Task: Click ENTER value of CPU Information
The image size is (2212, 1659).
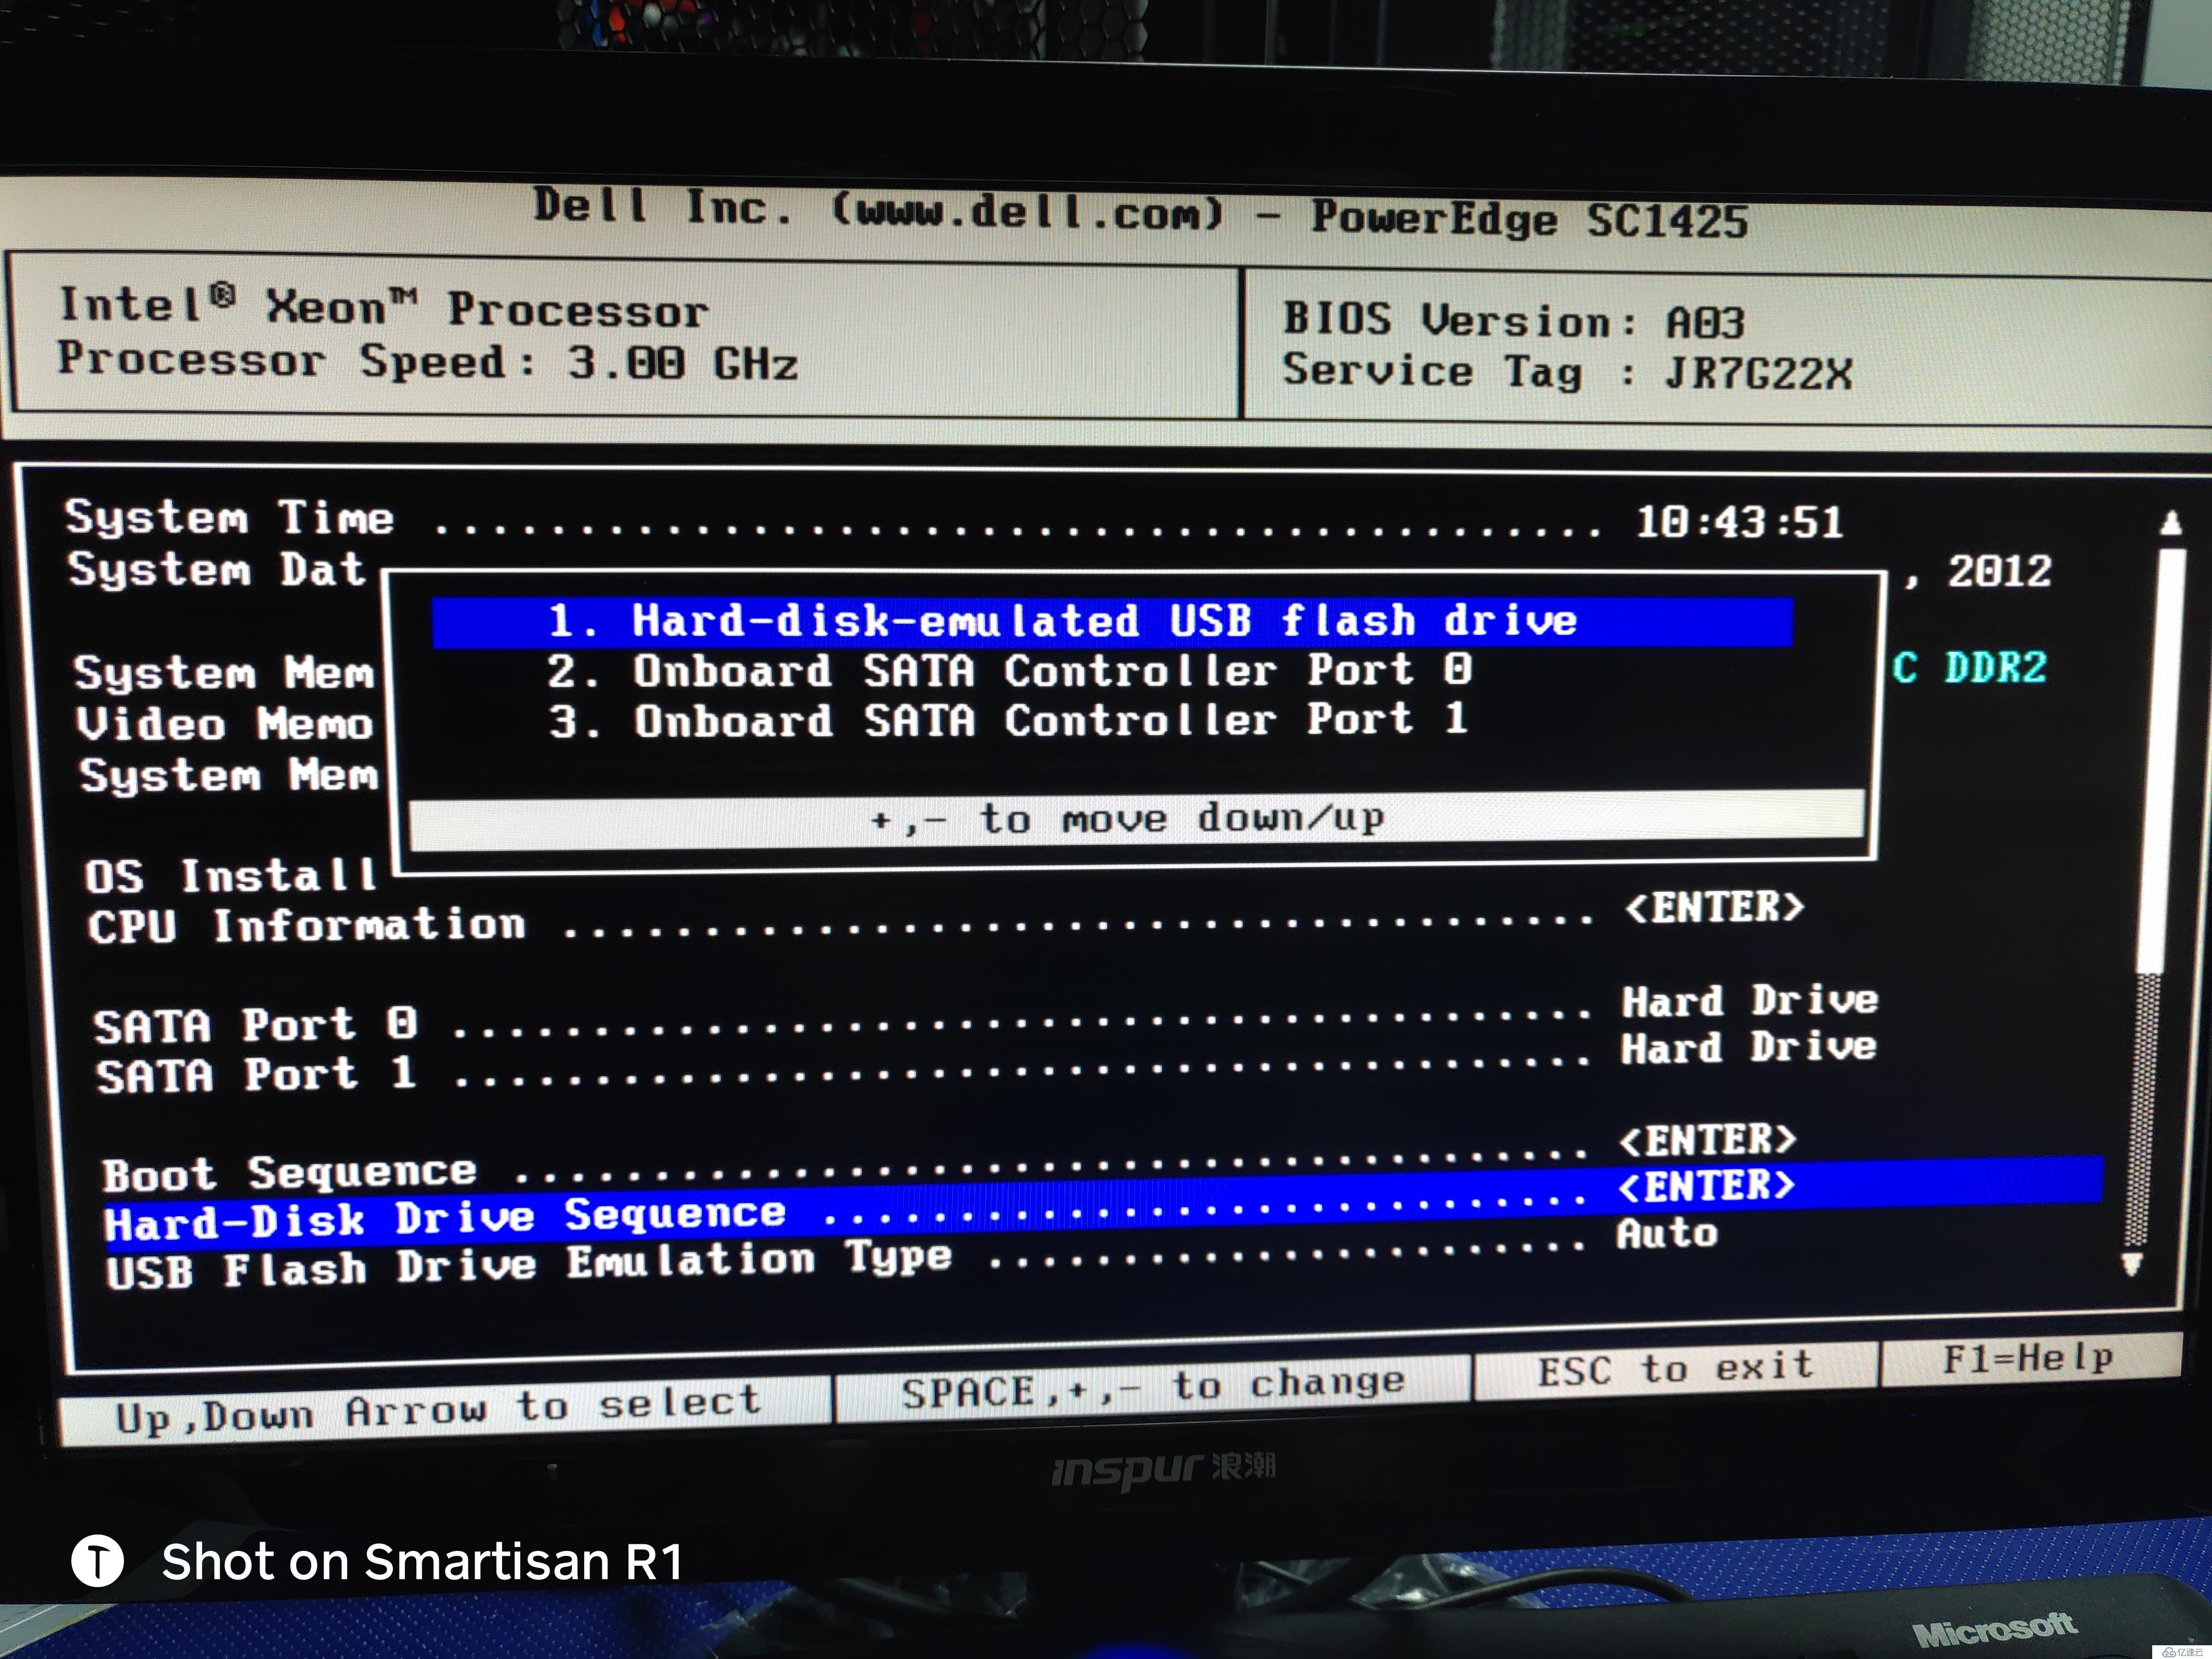Action: point(1714,908)
